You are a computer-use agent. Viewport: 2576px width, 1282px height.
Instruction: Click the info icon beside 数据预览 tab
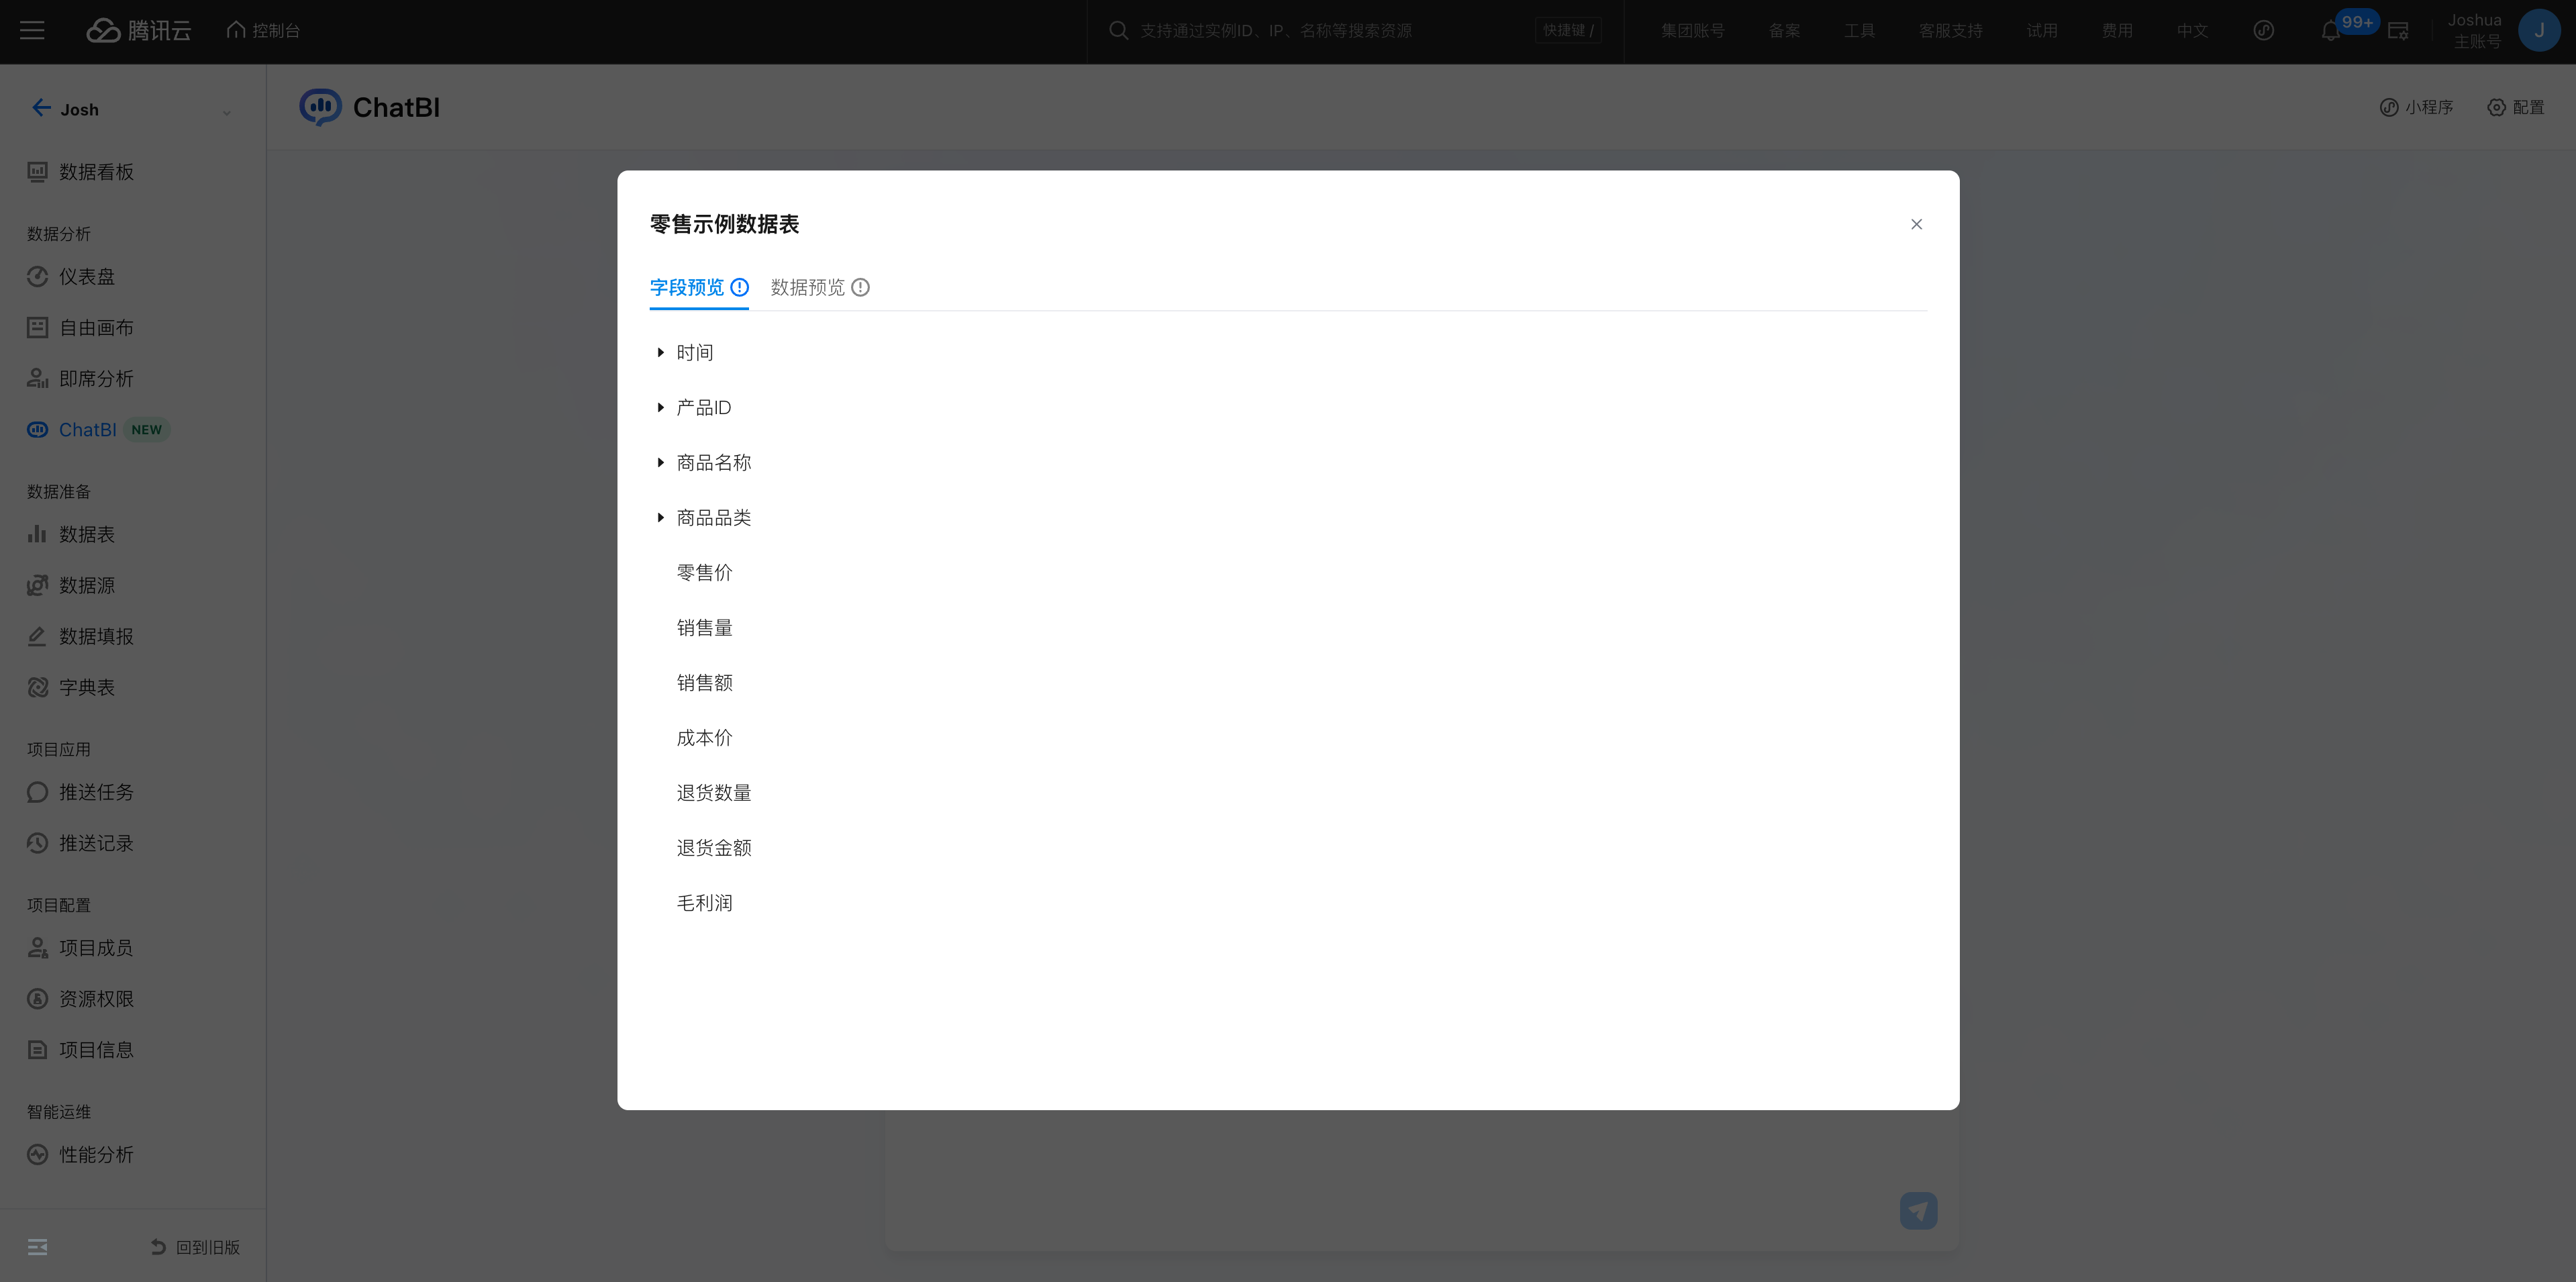(860, 288)
